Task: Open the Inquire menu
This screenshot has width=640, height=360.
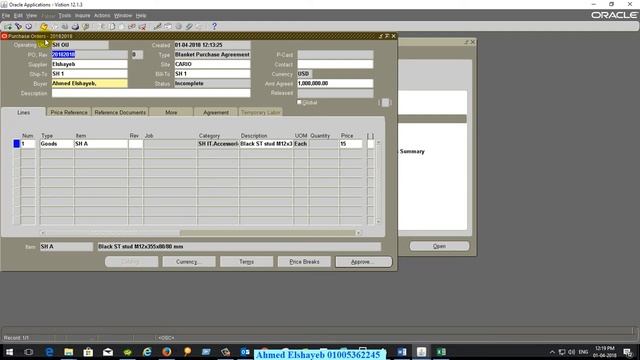Action: (x=82, y=16)
